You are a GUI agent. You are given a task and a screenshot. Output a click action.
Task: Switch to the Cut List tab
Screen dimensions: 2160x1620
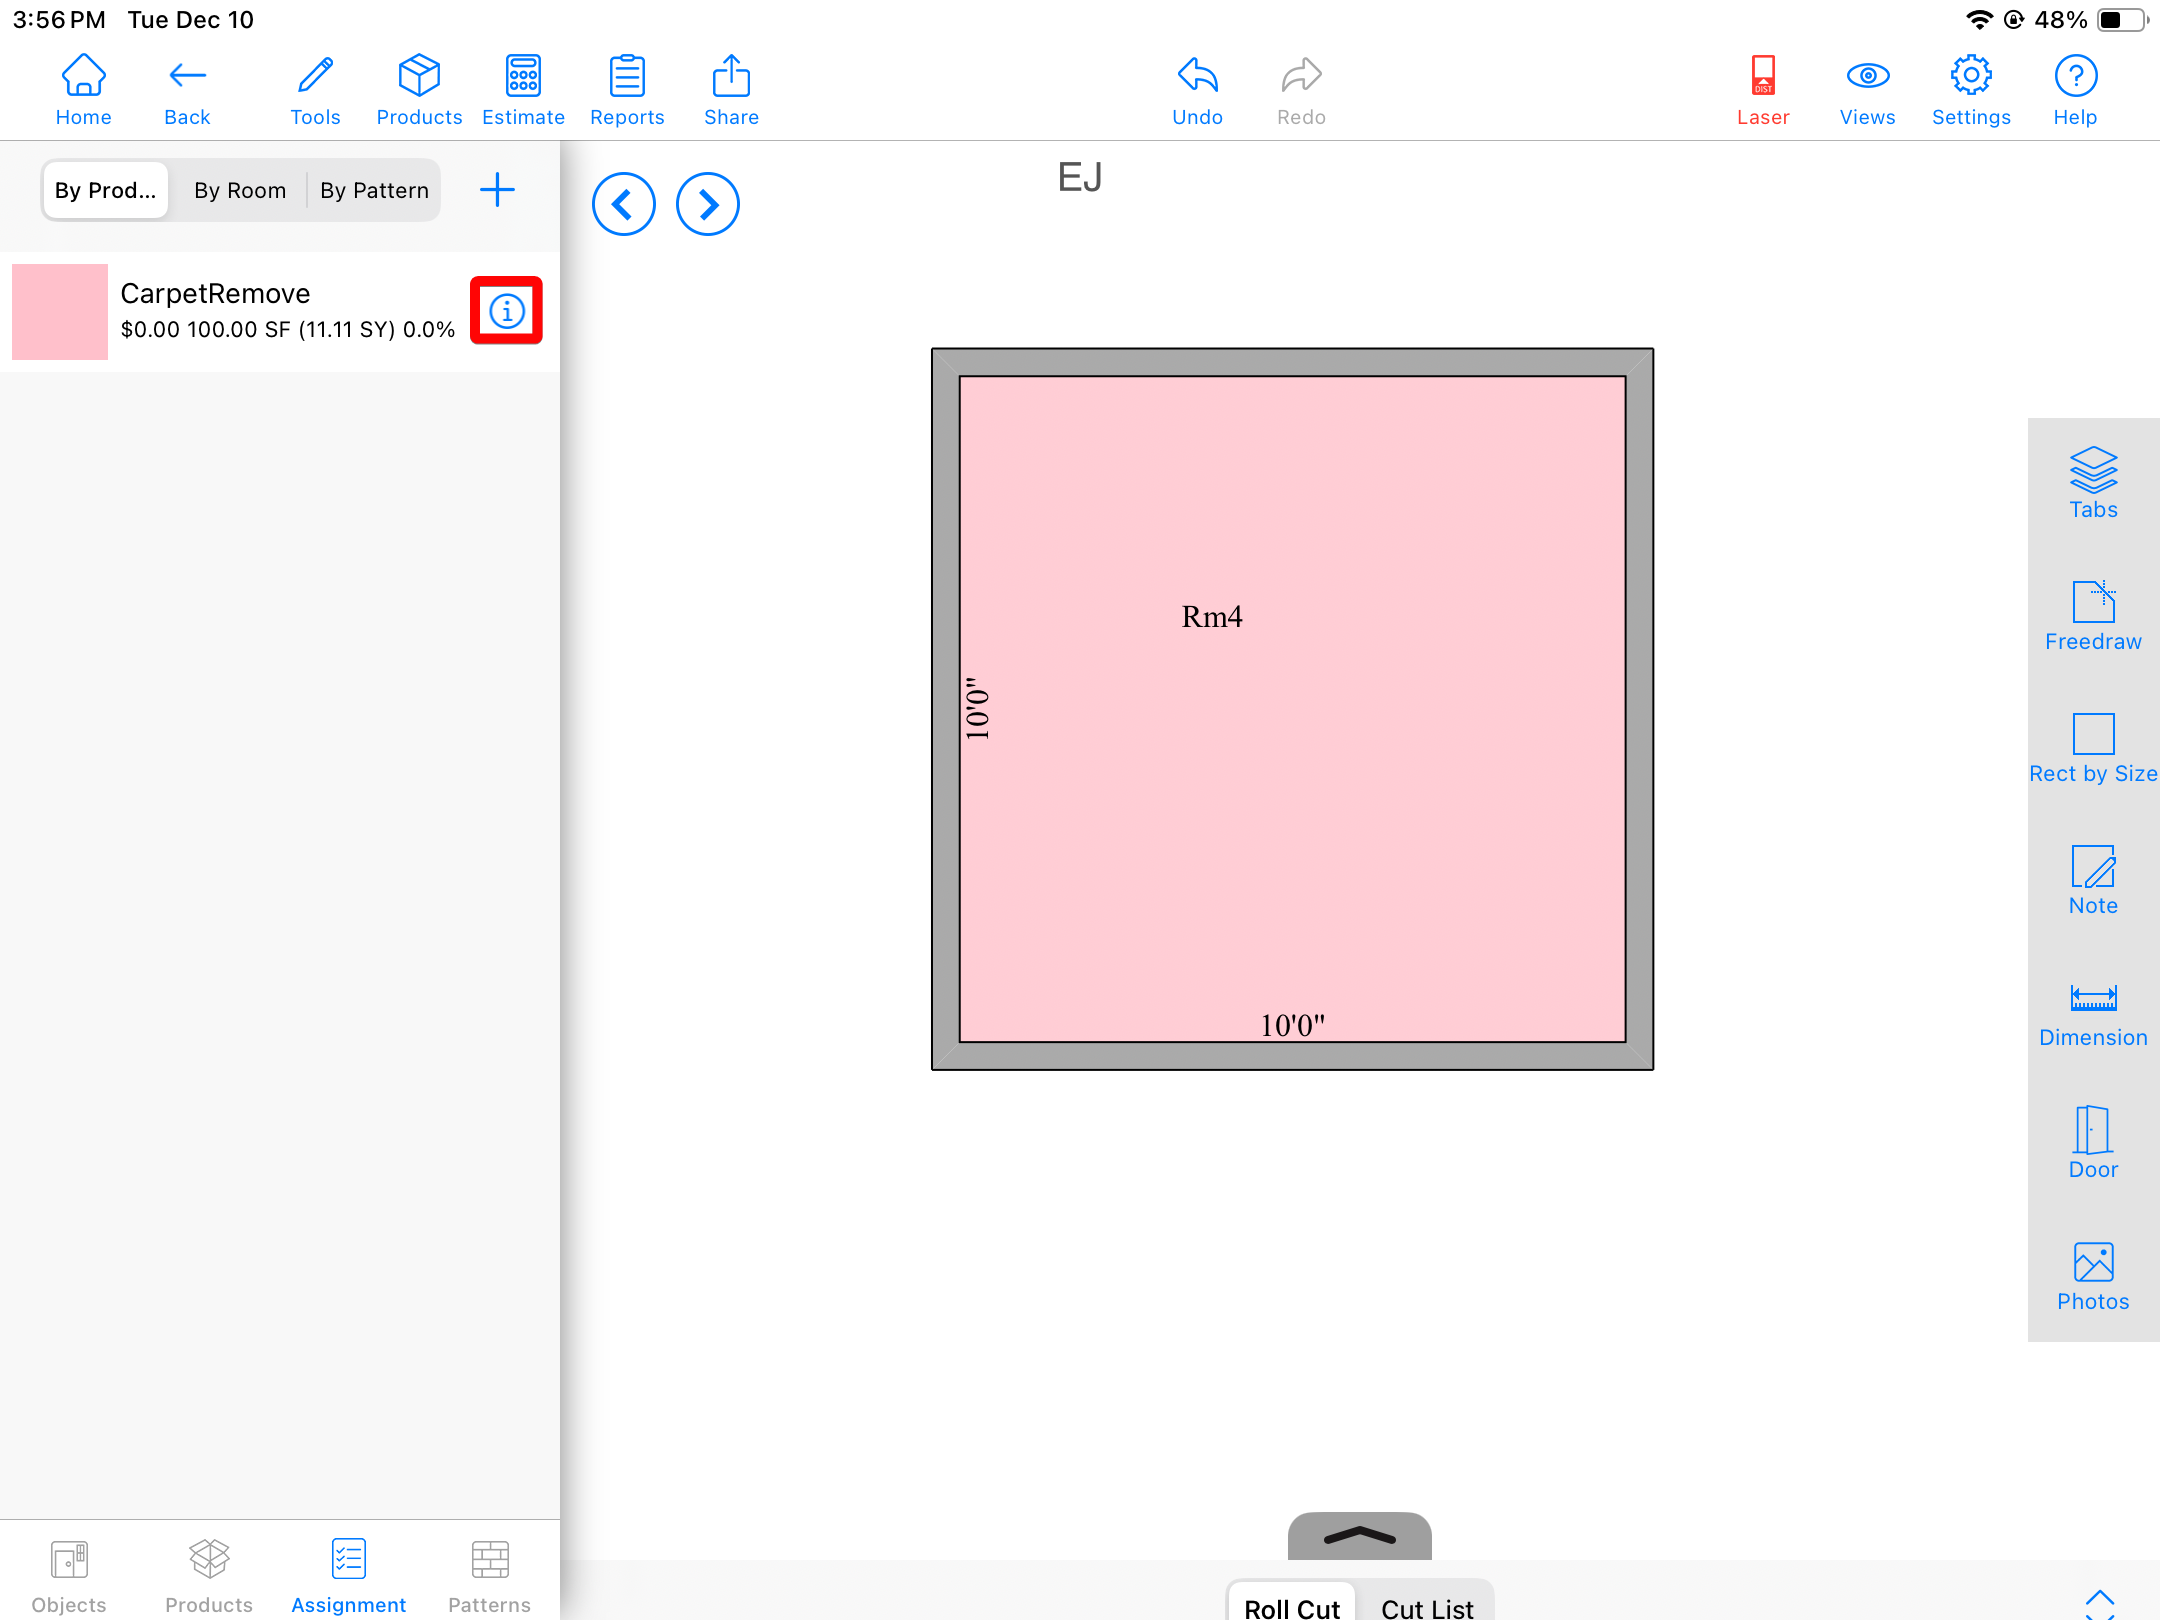tap(1427, 1606)
